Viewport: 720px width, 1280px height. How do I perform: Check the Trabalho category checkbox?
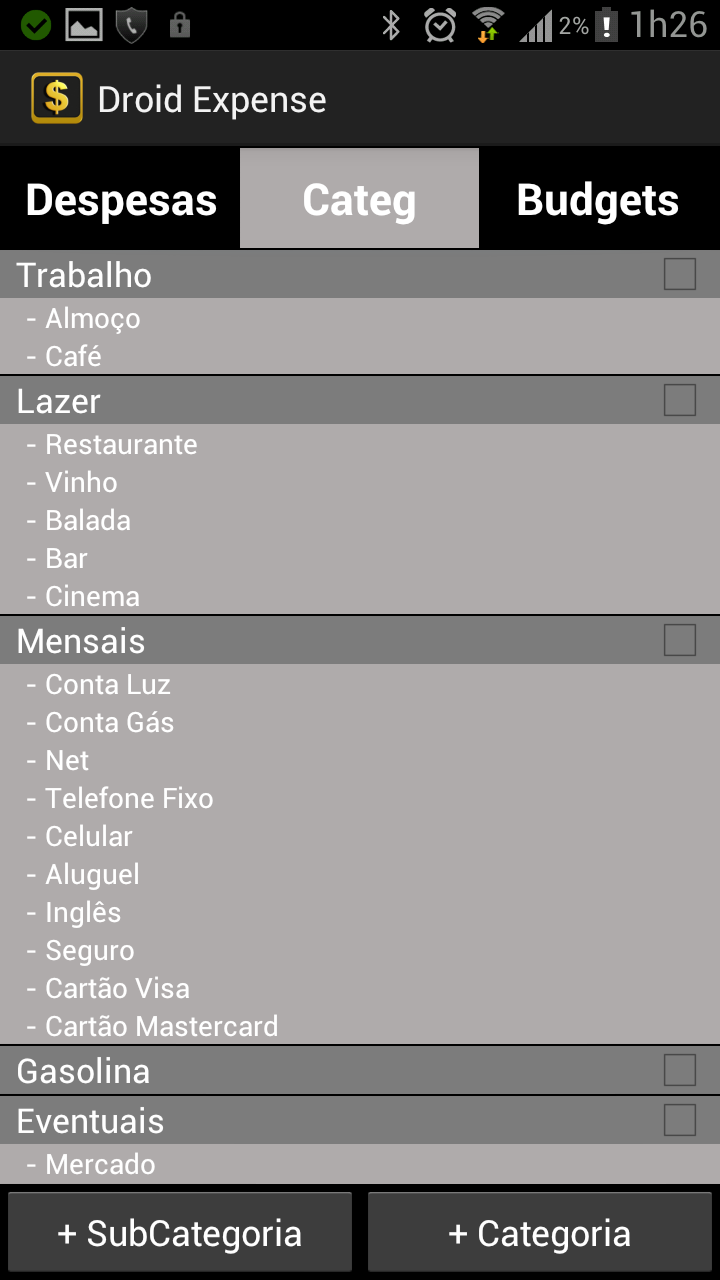(x=680, y=274)
